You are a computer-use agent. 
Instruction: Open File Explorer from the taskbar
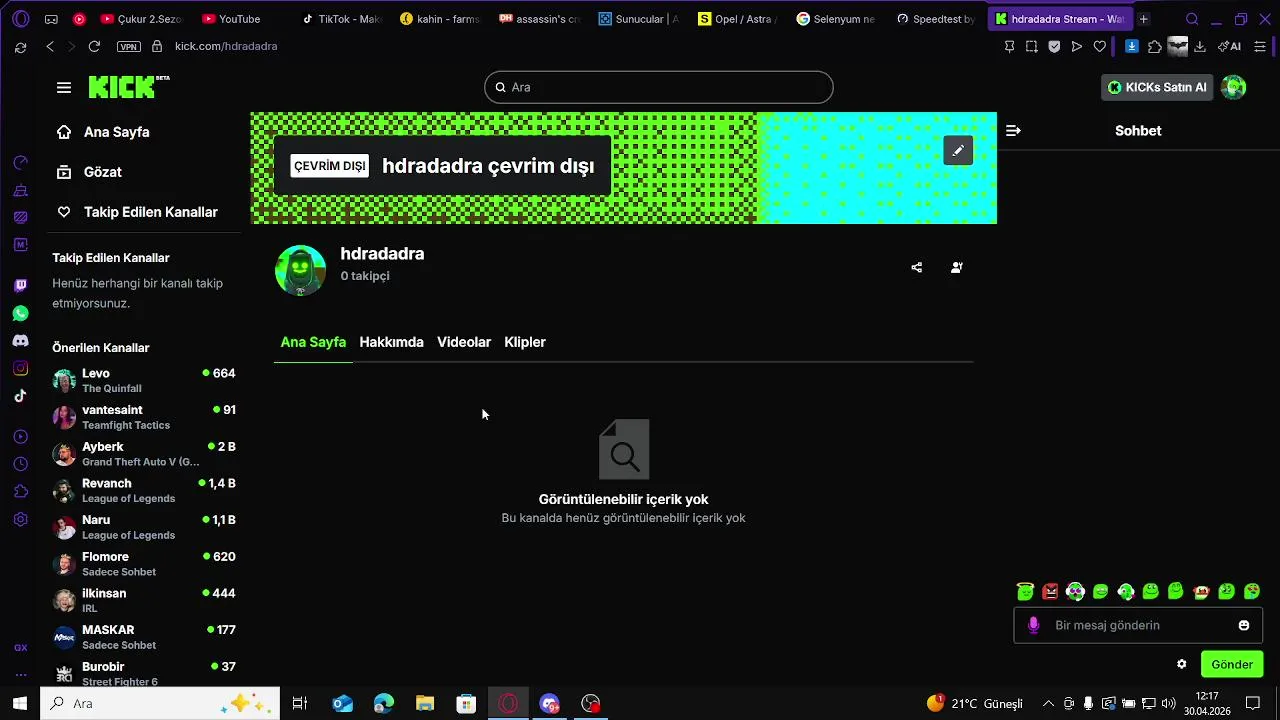tap(425, 703)
